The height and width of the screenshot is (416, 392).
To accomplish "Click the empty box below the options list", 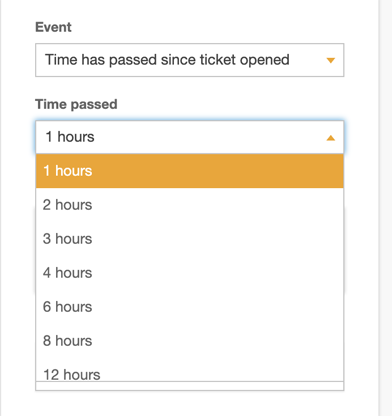I will (190, 386).
